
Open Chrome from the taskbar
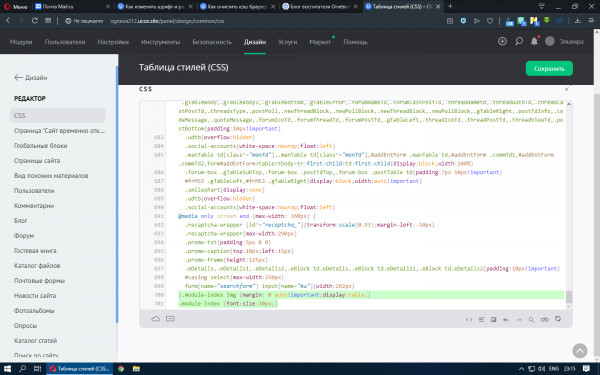(121, 368)
